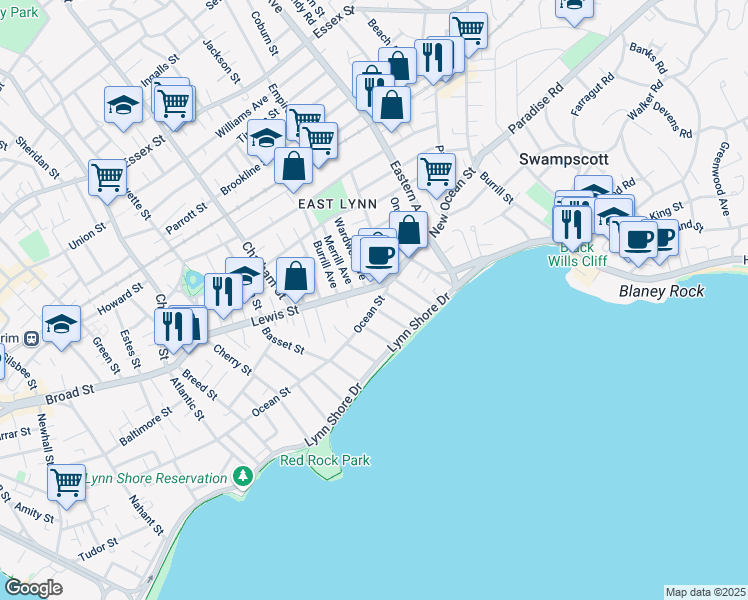Select the cafe marker near Wardwell Ave
The width and height of the screenshot is (748, 600).
pyautogui.click(x=379, y=257)
